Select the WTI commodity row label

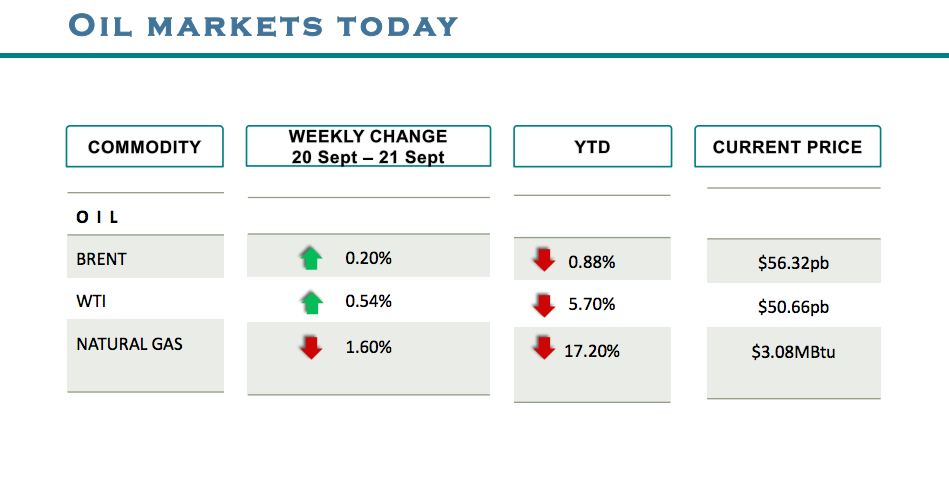click(91, 301)
